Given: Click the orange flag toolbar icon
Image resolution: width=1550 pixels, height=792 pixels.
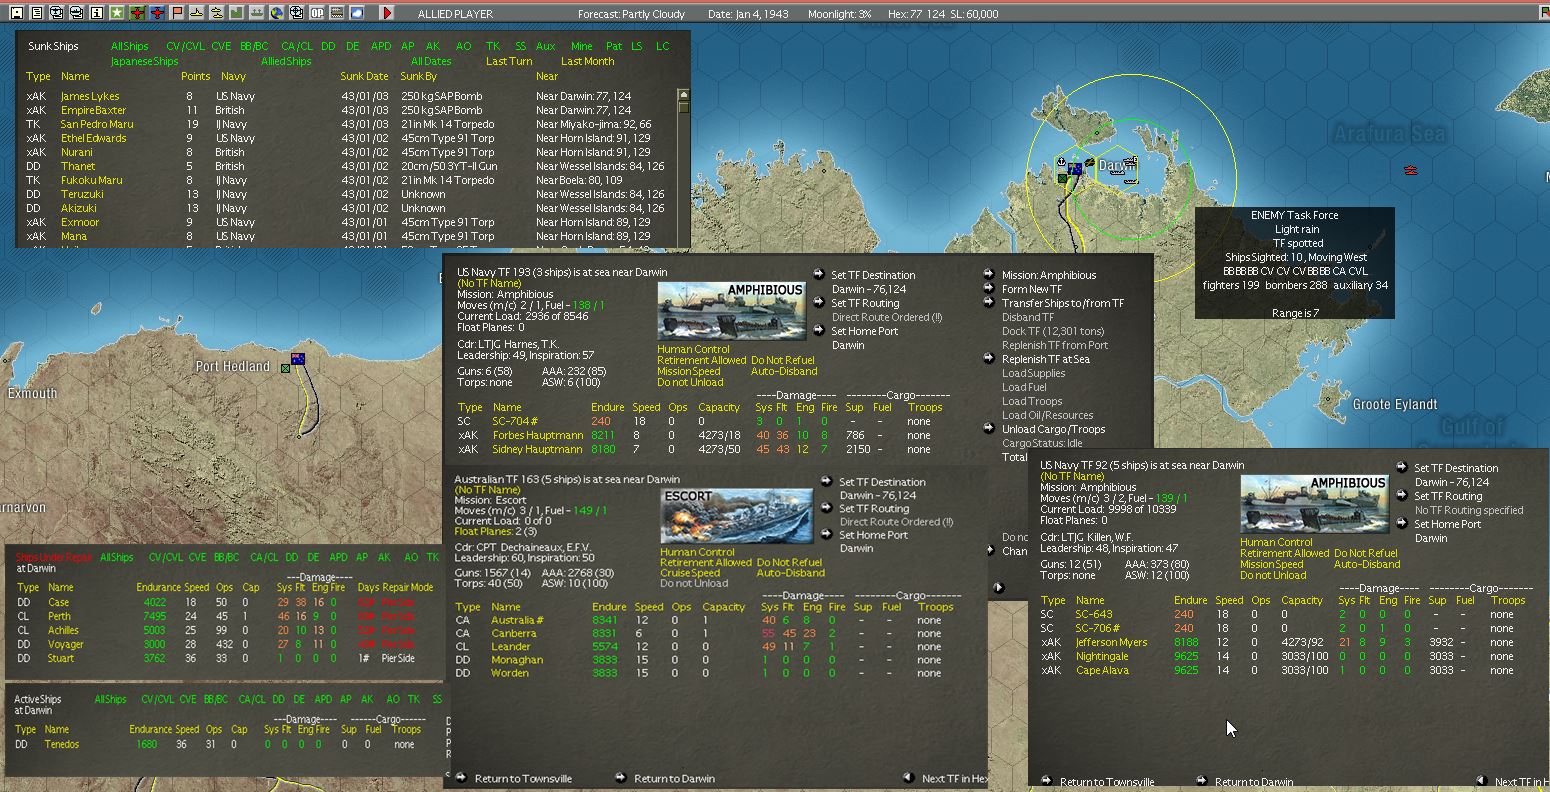Looking at the screenshot, I should click(177, 13).
